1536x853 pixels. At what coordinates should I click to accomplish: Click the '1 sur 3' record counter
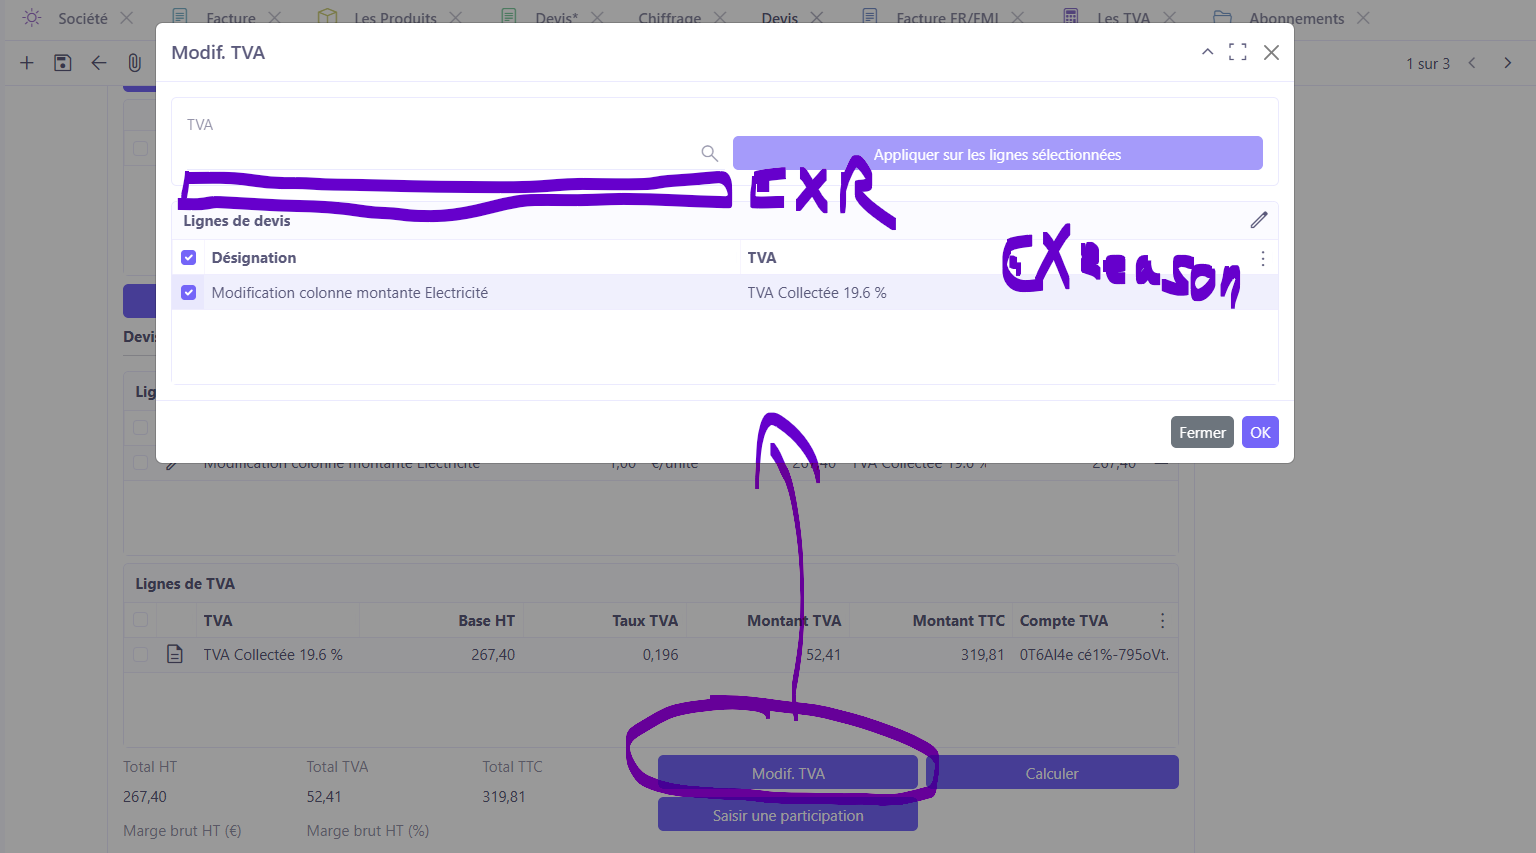click(x=1428, y=63)
